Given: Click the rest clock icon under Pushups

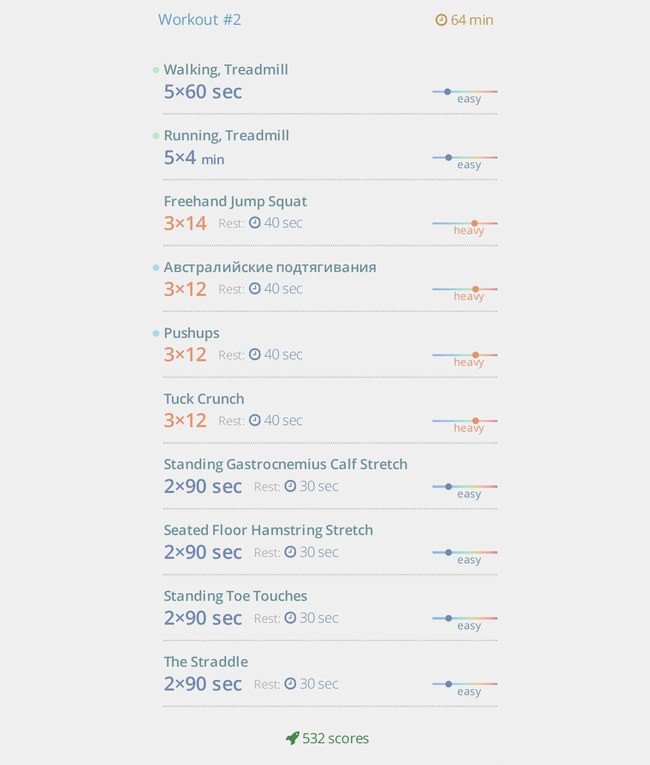Looking at the screenshot, I should 255,355.
